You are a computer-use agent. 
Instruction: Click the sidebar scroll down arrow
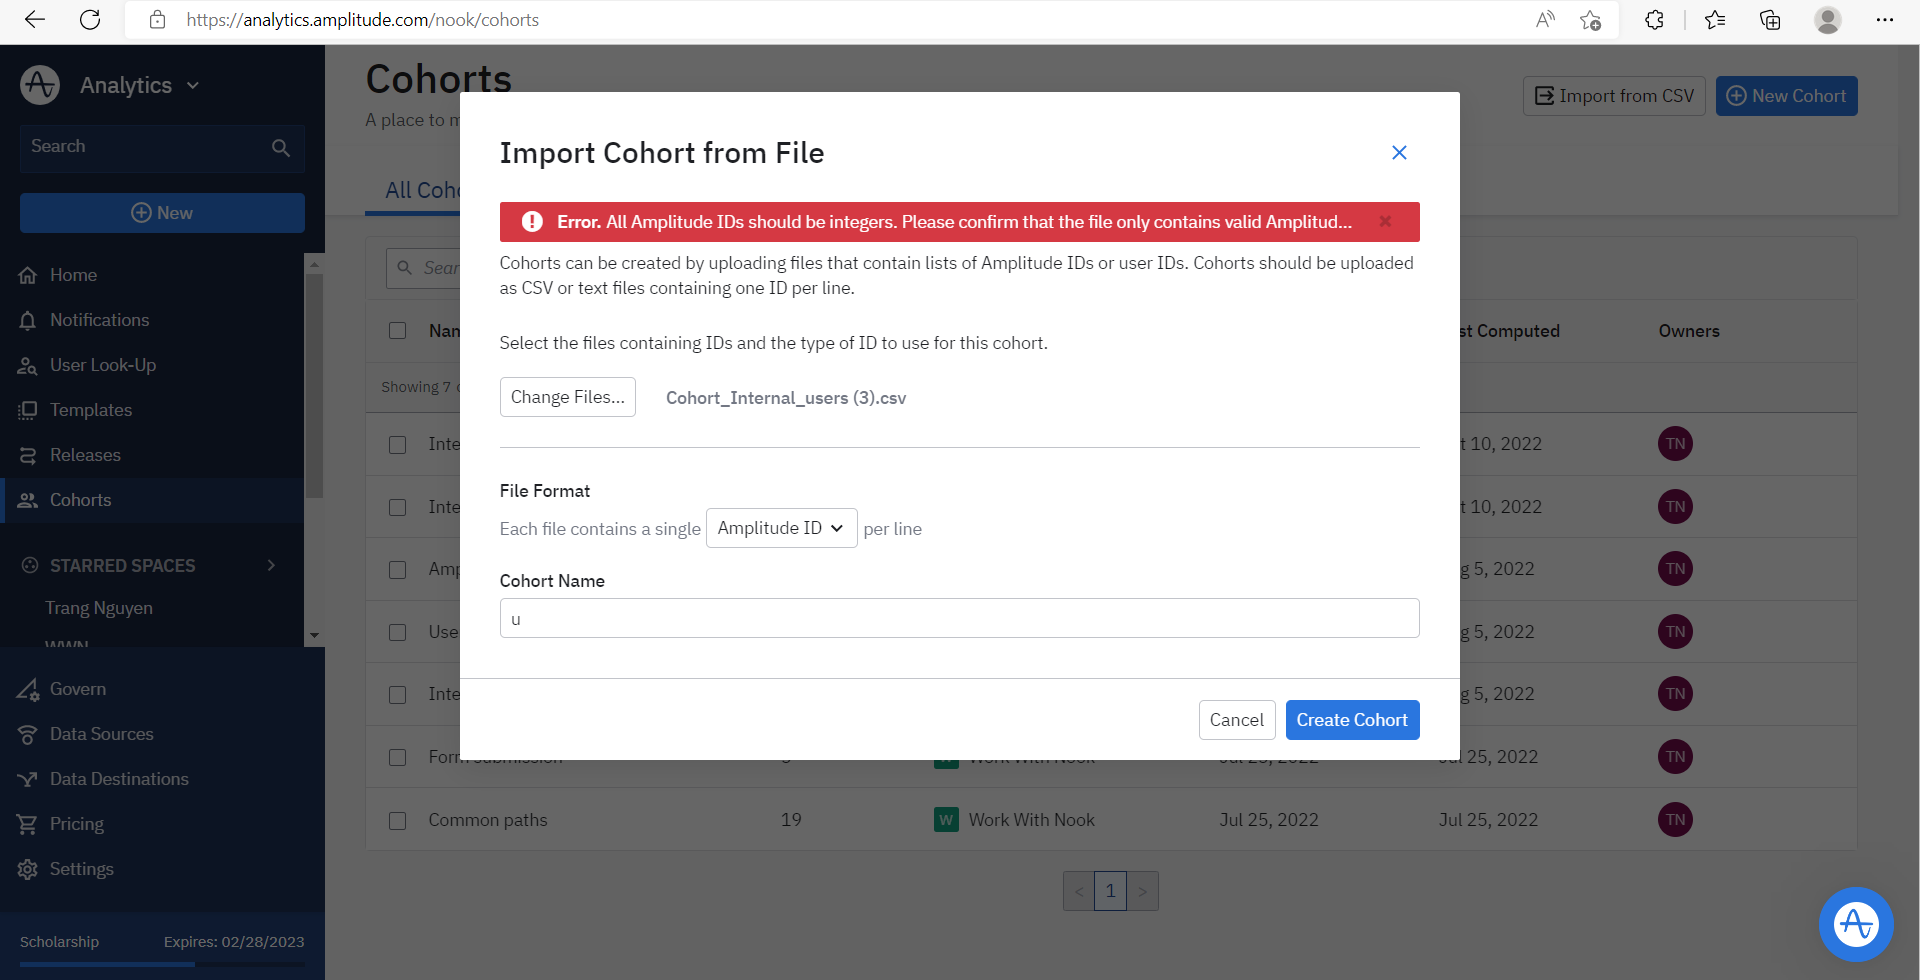click(314, 635)
